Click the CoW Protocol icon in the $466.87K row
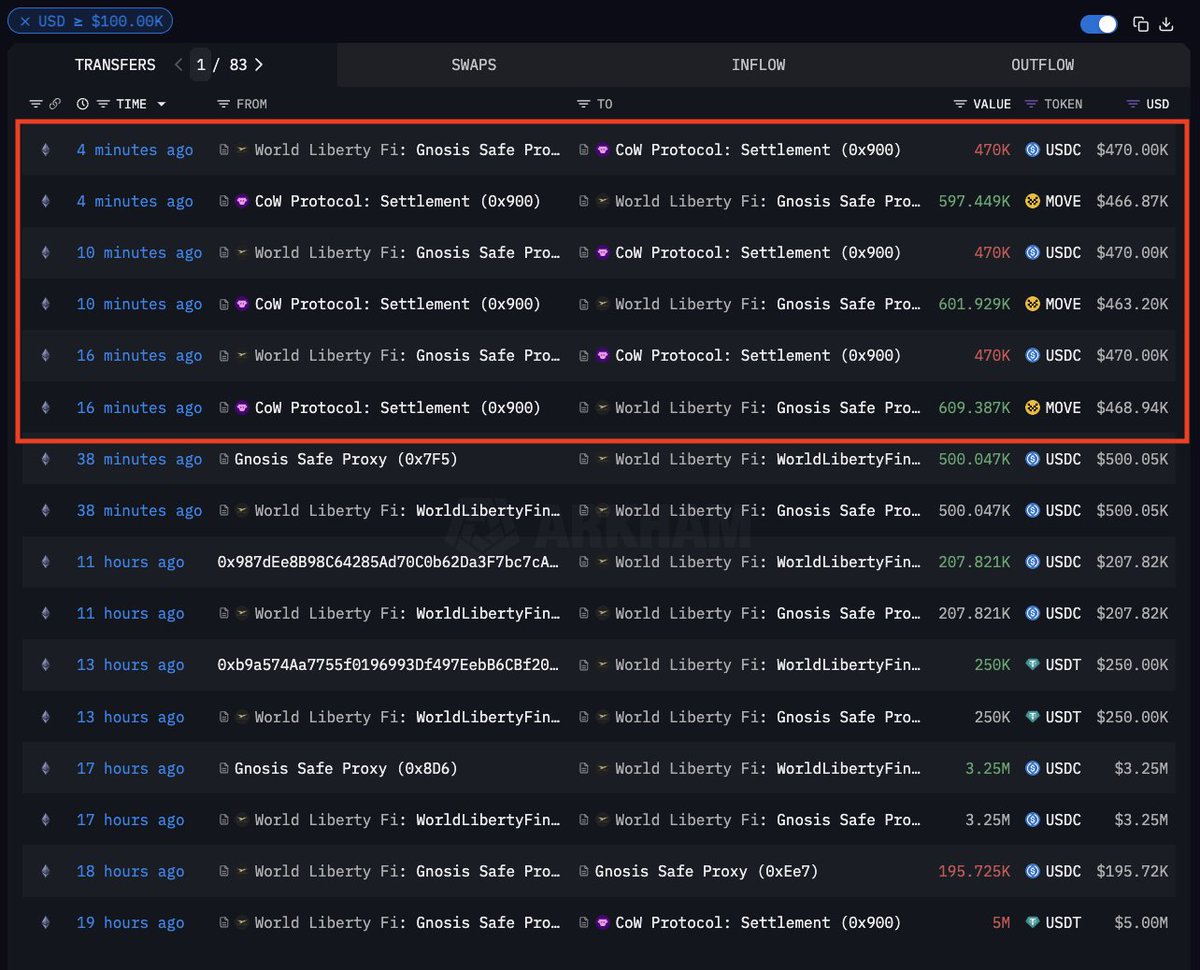This screenshot has height=970, width=1200. point(242,201)
